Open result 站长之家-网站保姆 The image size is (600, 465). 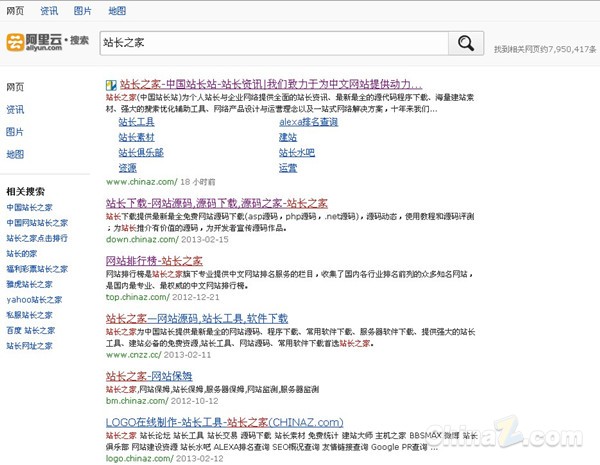(x=149, y=376)
